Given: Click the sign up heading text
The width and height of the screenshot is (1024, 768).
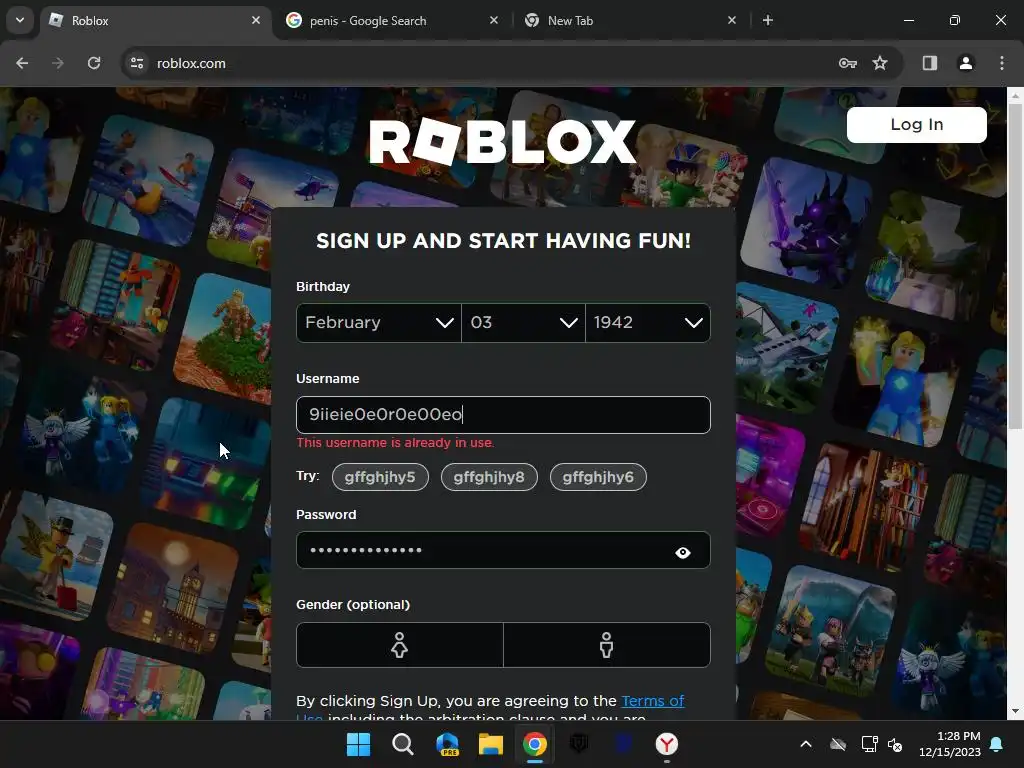Looking at the screenshot, I should click(503, 241).
